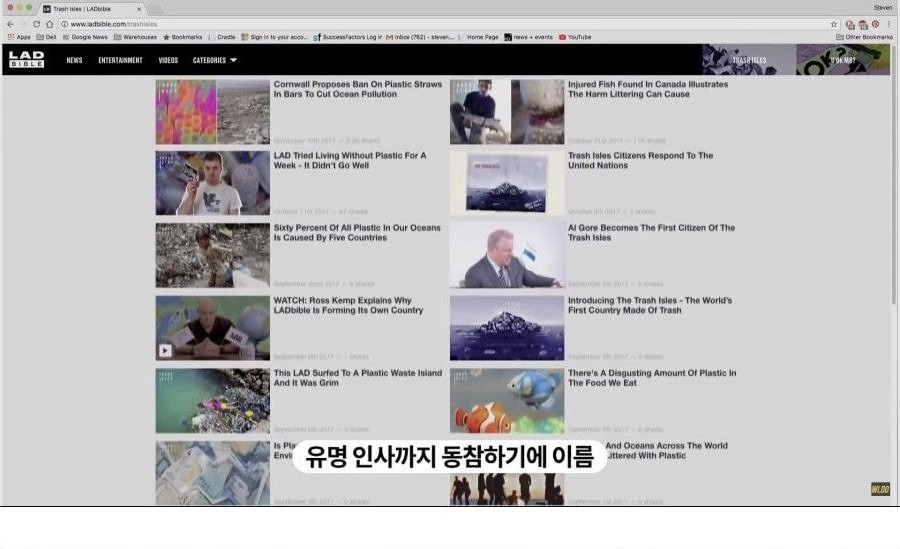
Task: Play the Ross Kemp video icon
Action: point(165,350)
